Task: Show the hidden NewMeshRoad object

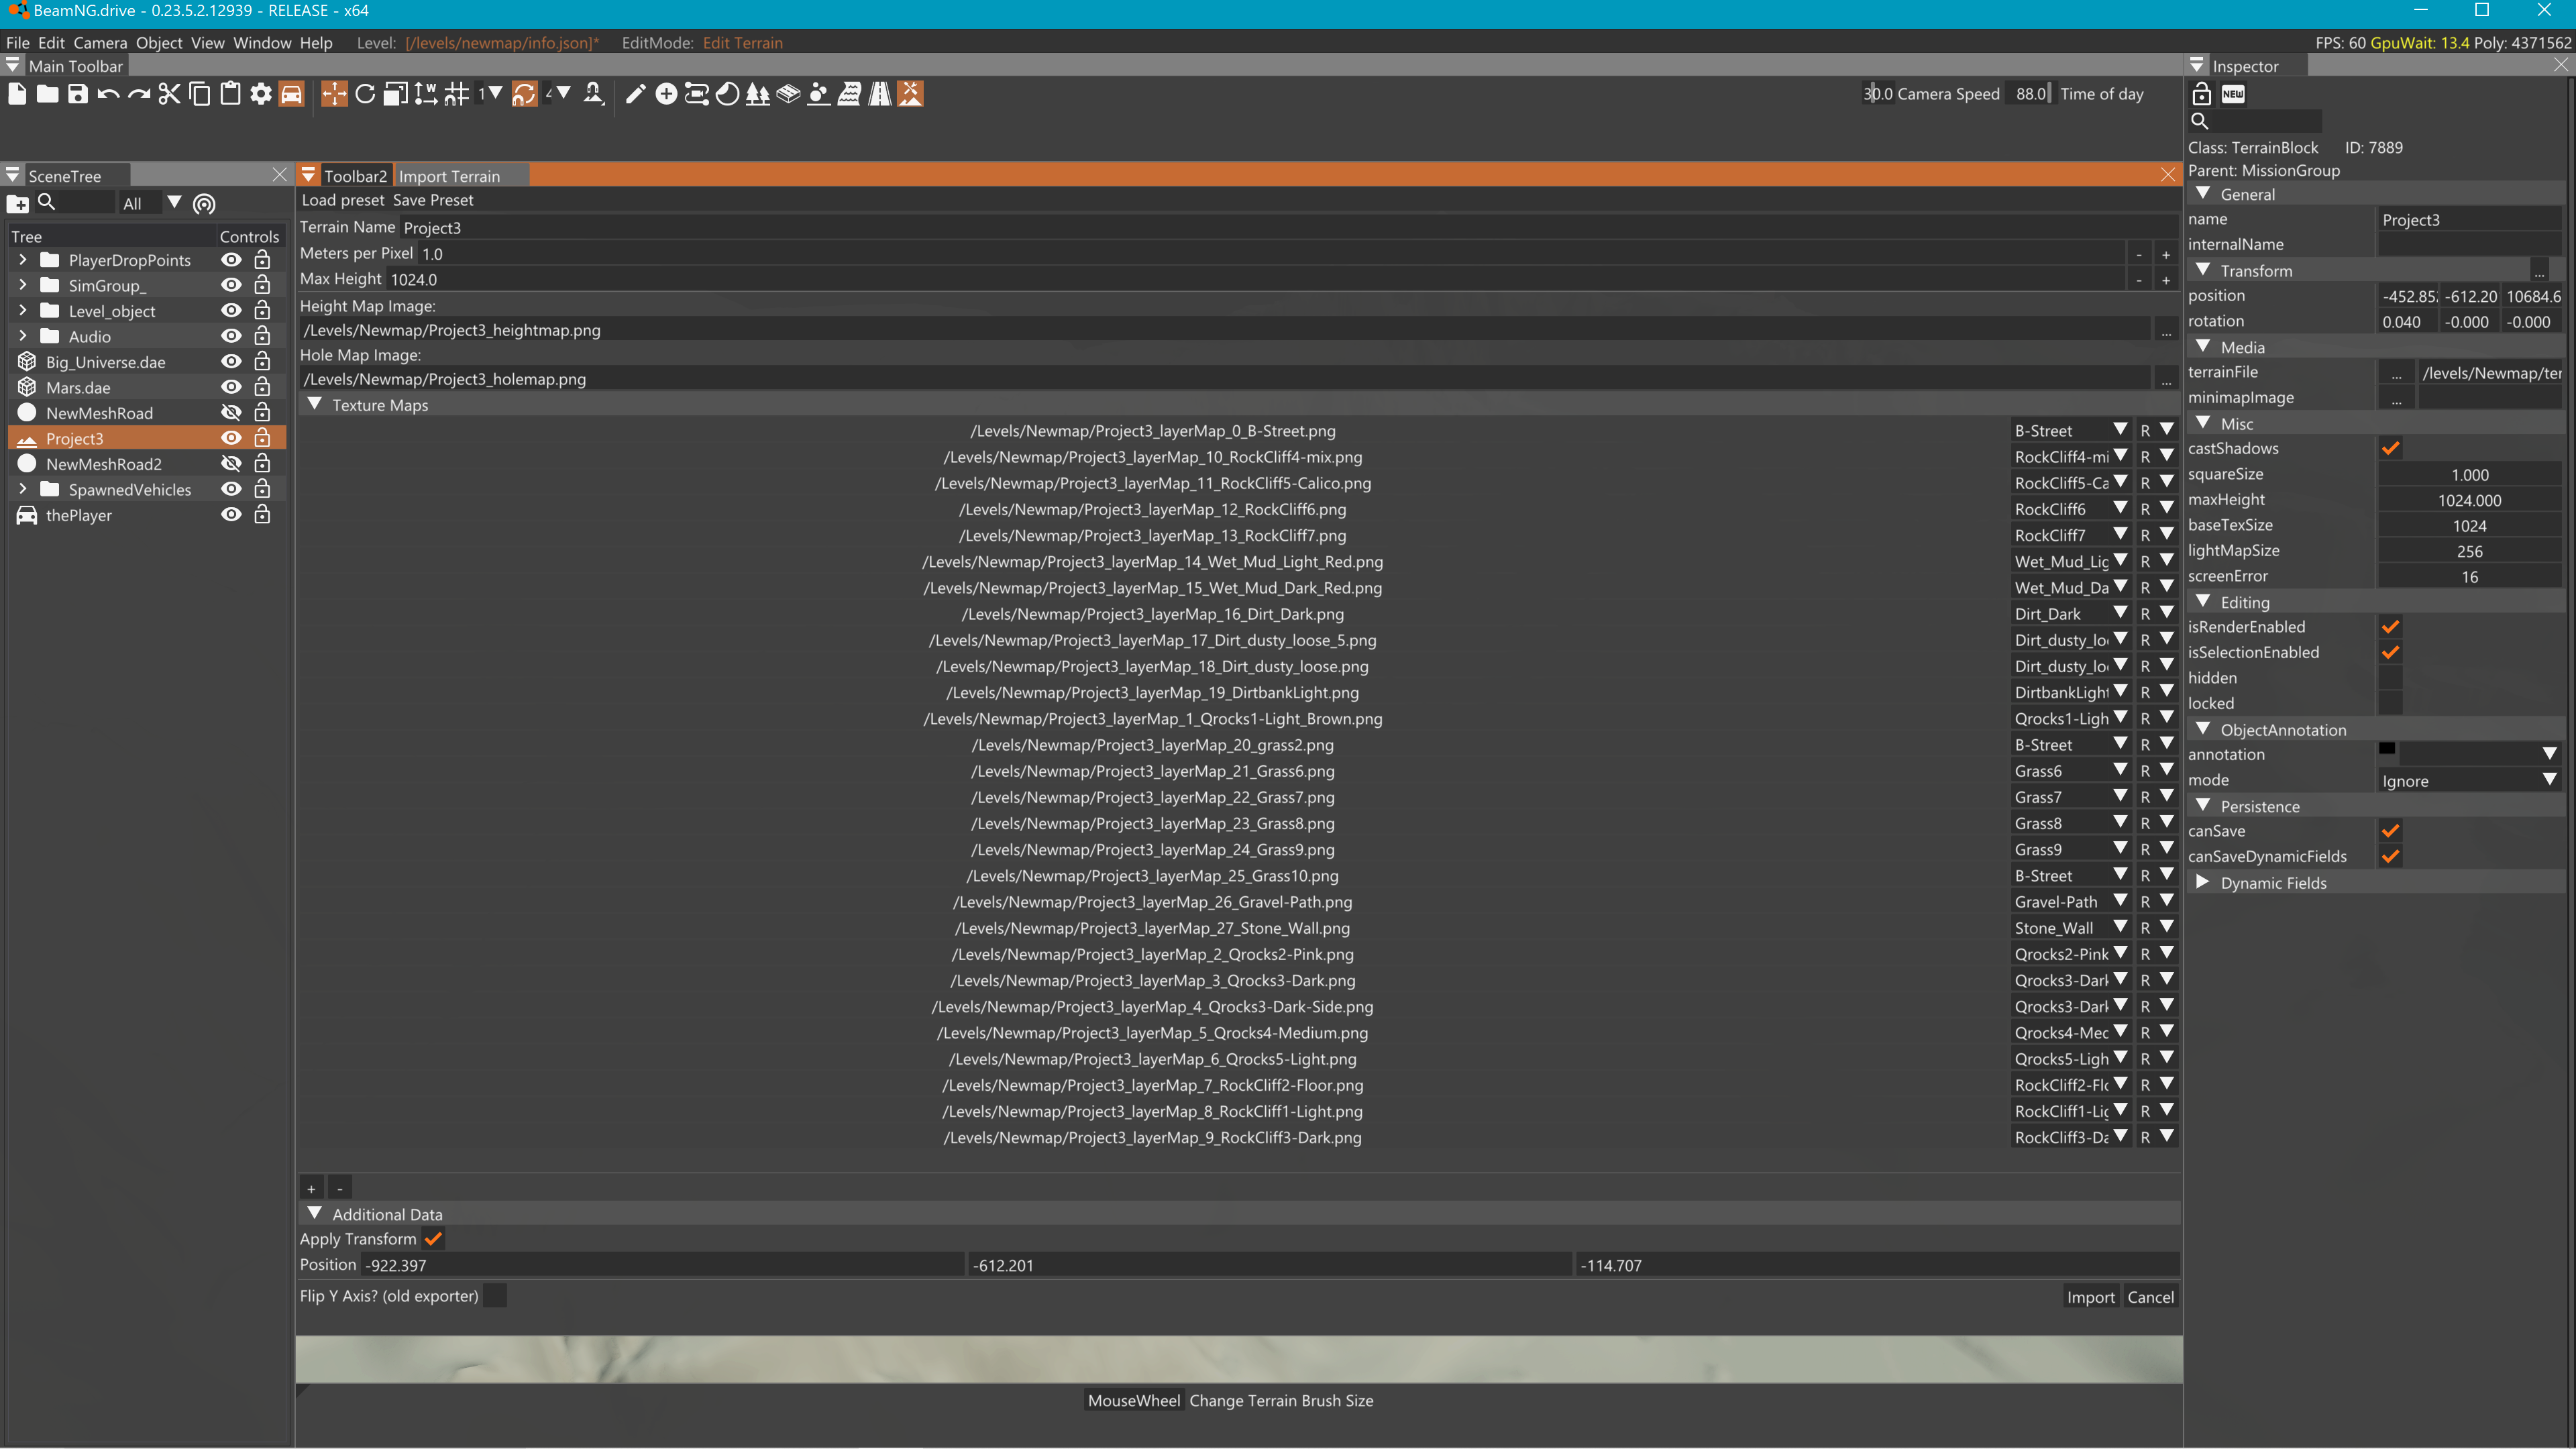Action: pos(231,412)
